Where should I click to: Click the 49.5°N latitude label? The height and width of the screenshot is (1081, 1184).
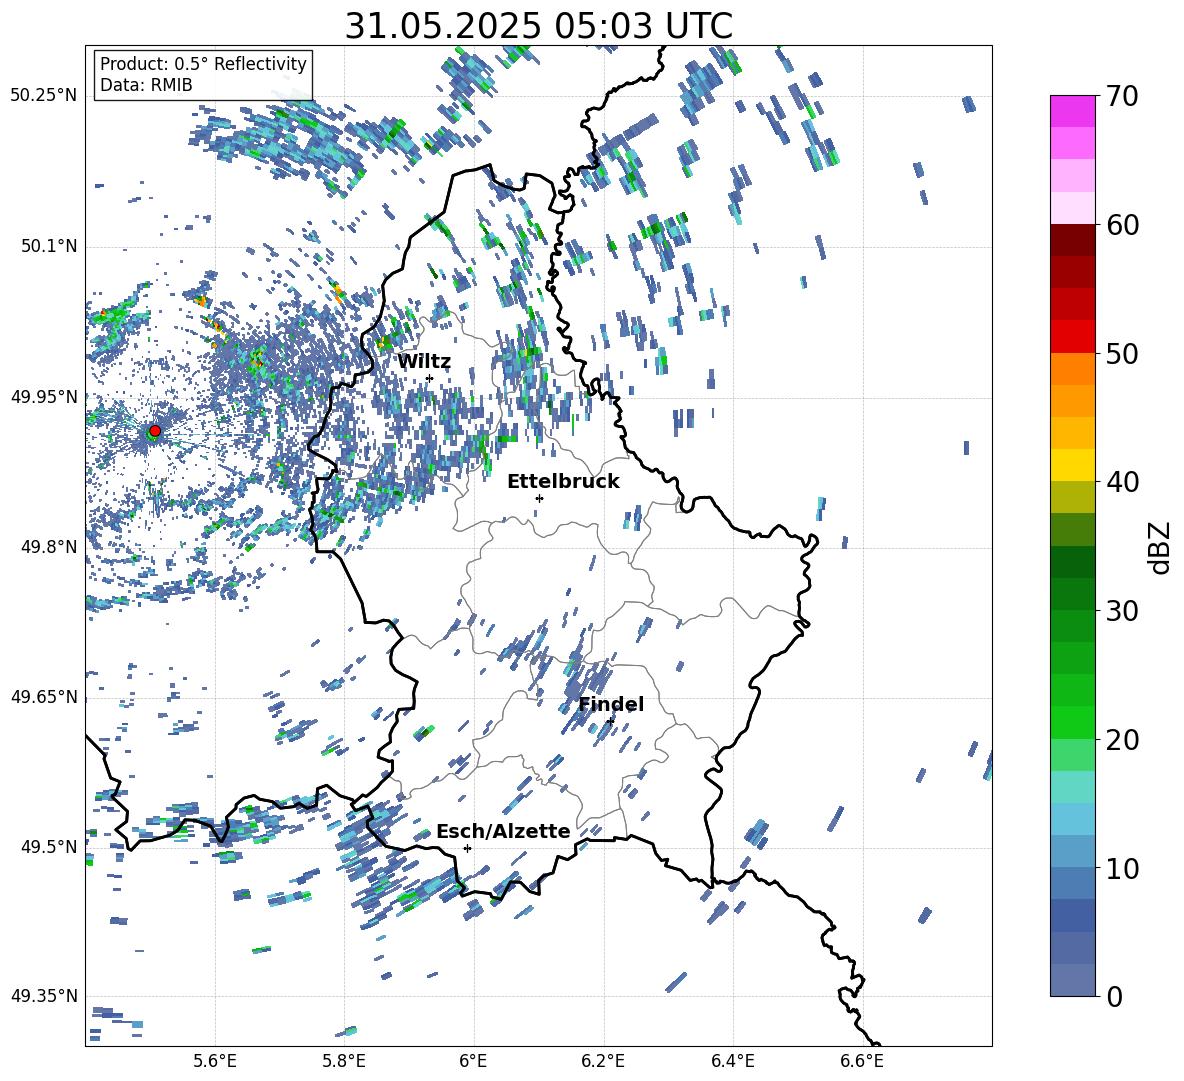(x=48, y=847)
